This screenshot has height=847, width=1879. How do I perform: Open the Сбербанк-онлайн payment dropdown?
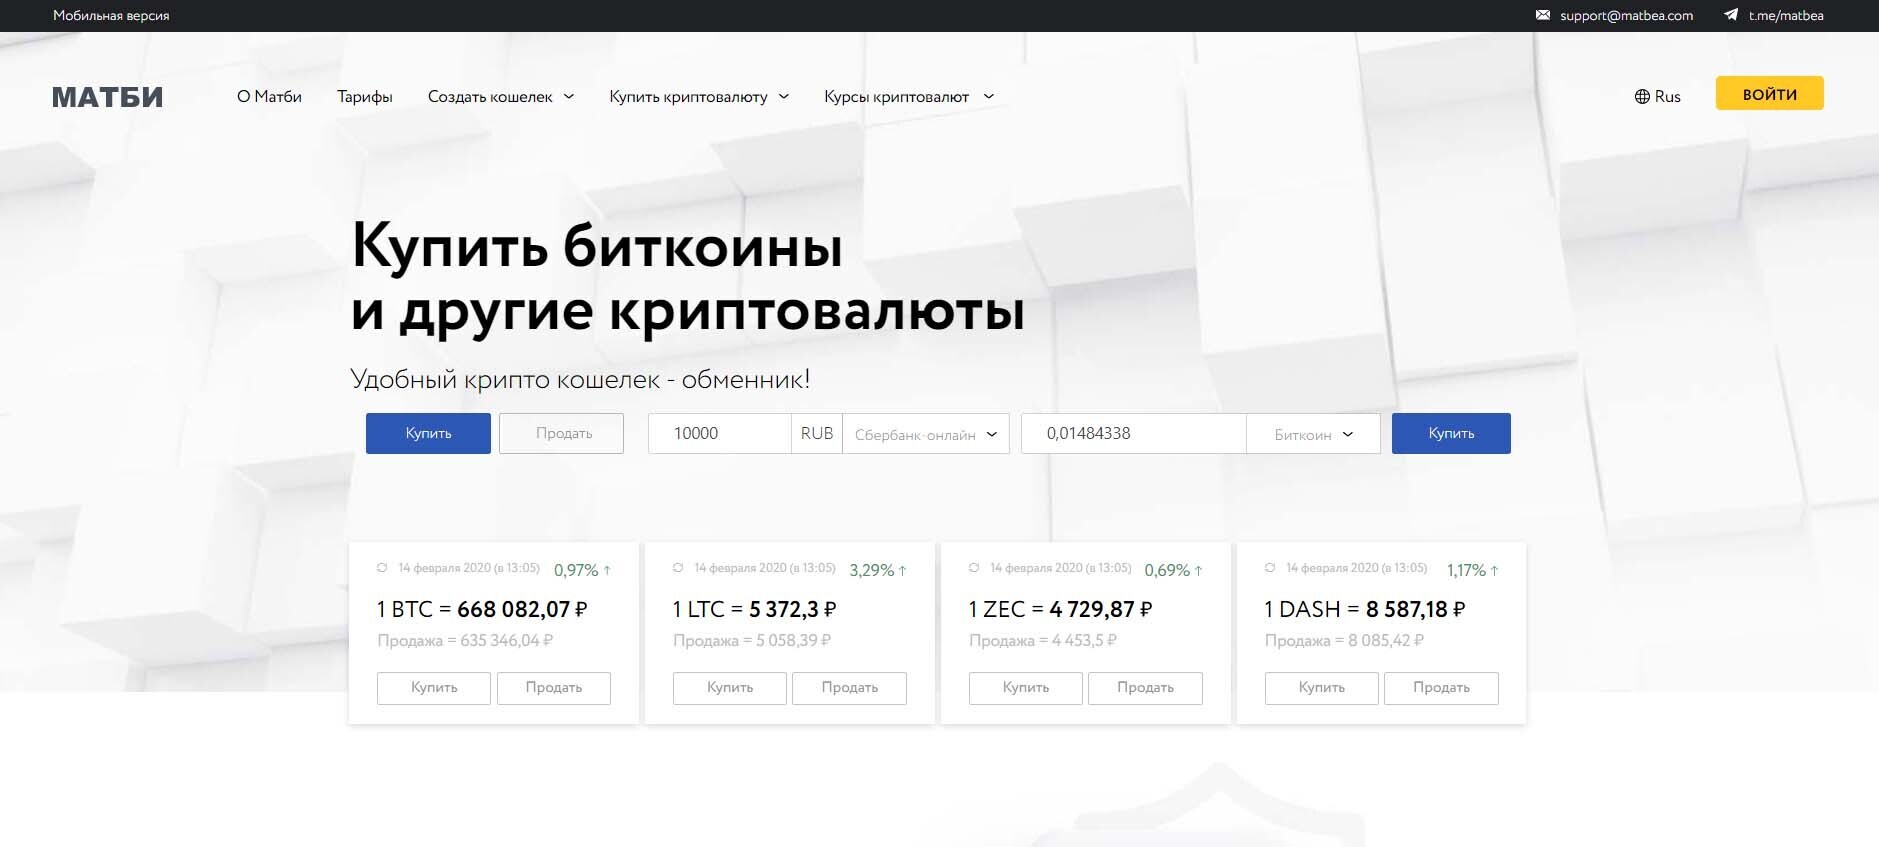tap(925, 434)
